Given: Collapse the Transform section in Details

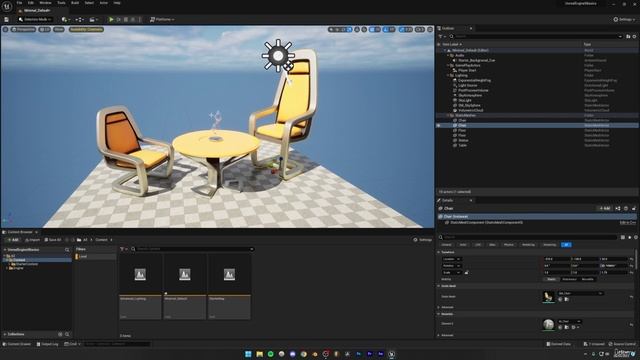Looking at the screenshot, I should [439, 252].
